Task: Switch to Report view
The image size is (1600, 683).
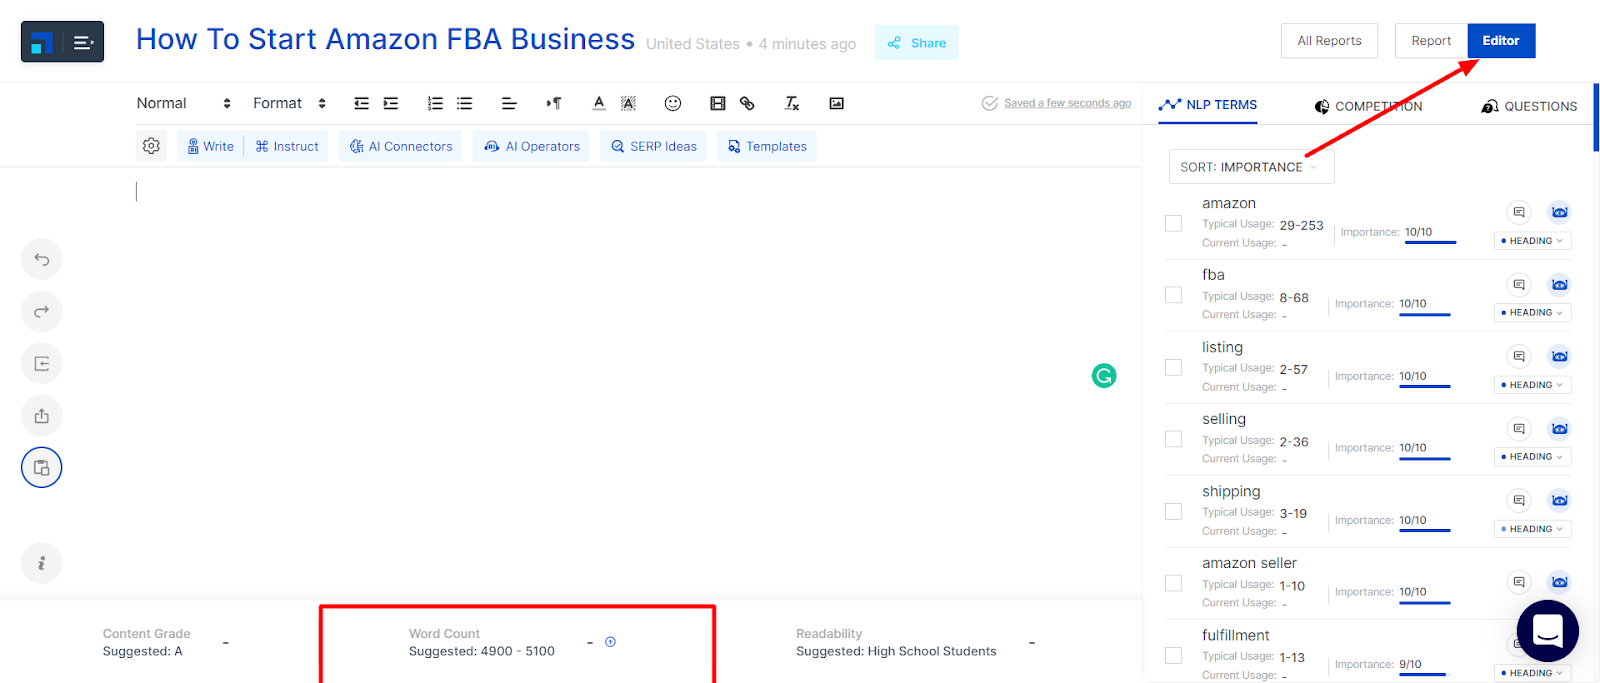Action: 1431,41
